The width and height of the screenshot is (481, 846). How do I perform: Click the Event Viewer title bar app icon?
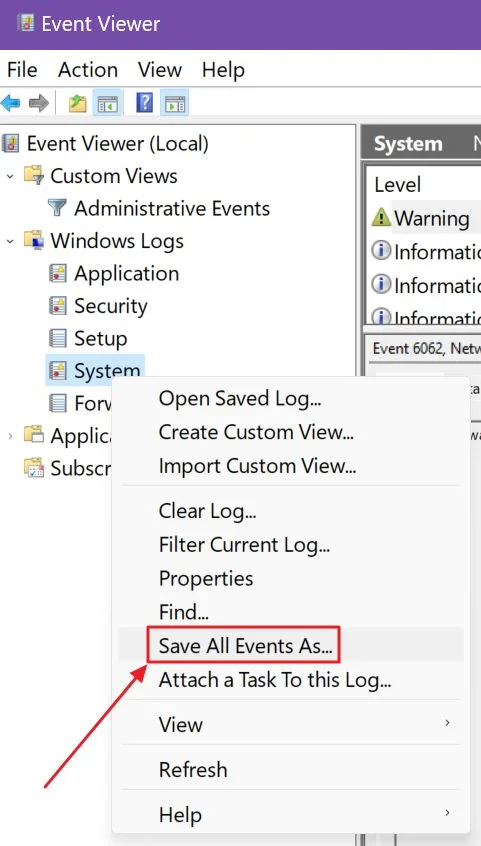tap(25, 23)
